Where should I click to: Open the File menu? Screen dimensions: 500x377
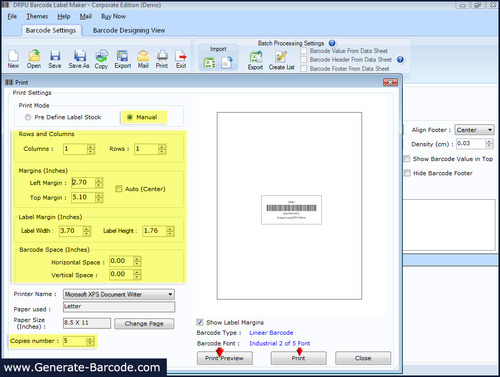tap(12, 16)
